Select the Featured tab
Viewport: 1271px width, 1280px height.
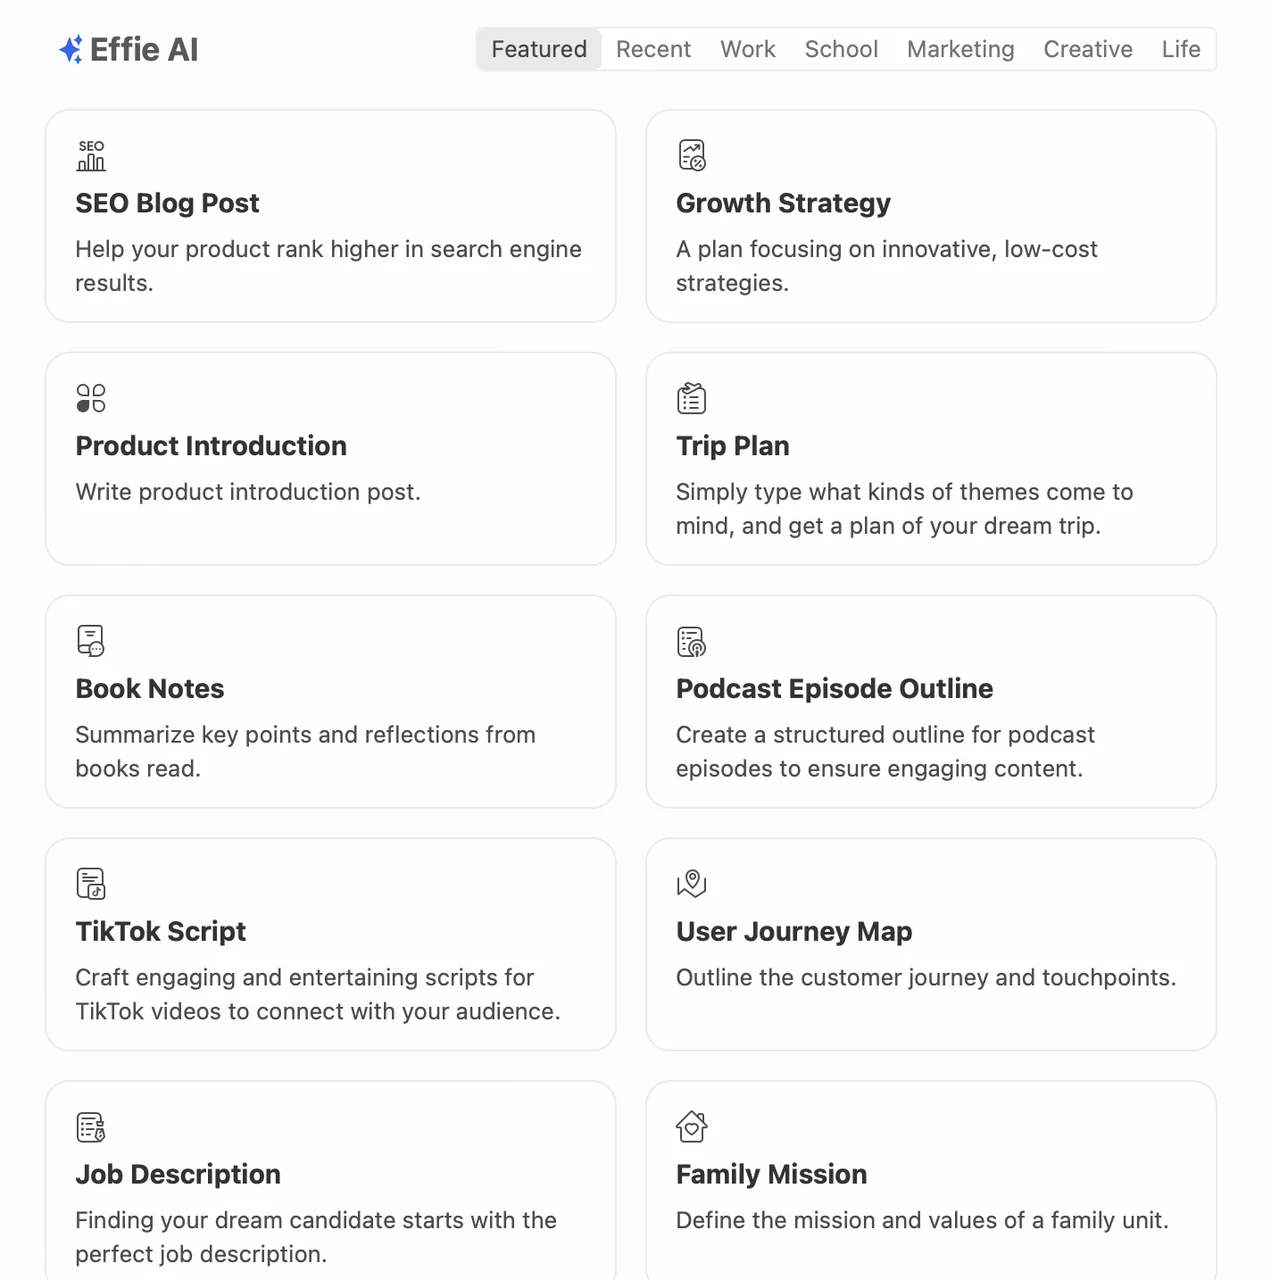coord(539,49)
